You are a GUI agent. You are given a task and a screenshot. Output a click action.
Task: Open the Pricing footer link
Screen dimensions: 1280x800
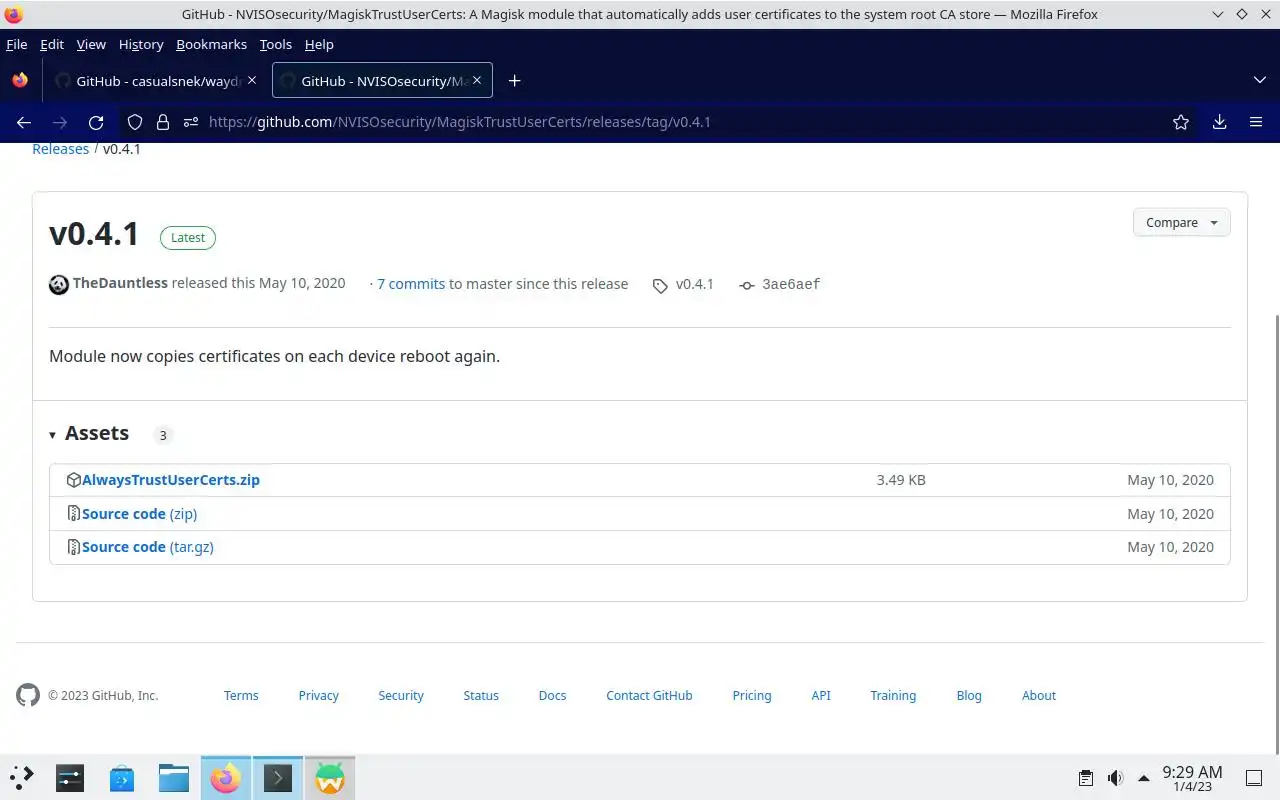tap(752, 695)
